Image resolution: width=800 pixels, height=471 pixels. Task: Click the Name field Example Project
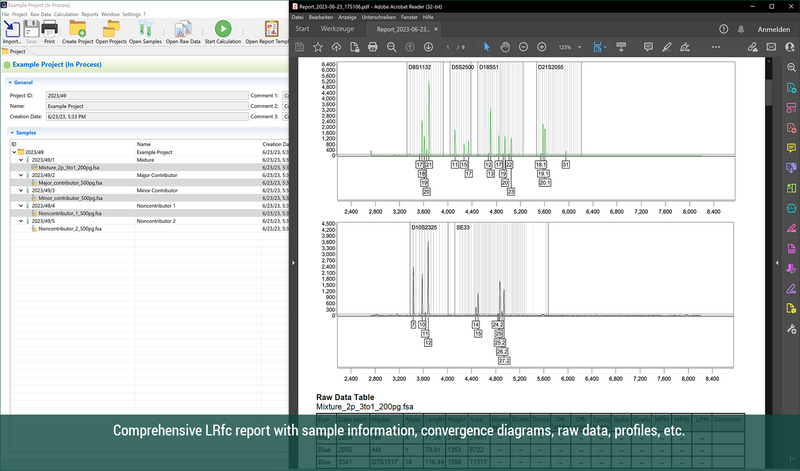(x=147, y=106)
